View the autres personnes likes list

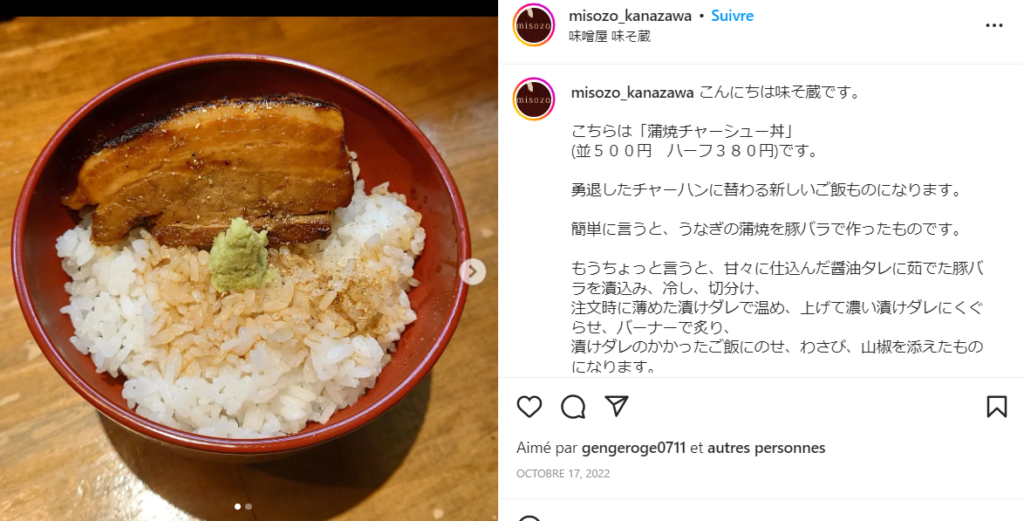pyautogui.click(x=766, y=448)
